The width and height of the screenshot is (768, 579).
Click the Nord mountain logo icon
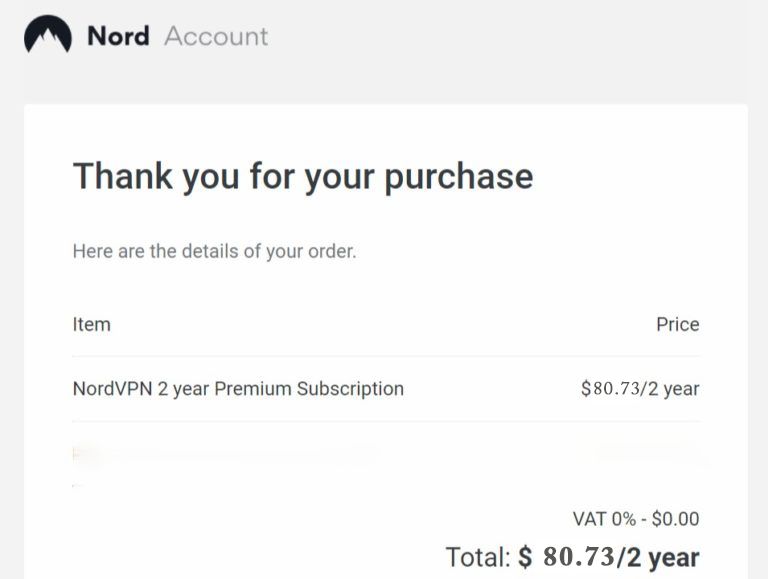tap(48, 36)
